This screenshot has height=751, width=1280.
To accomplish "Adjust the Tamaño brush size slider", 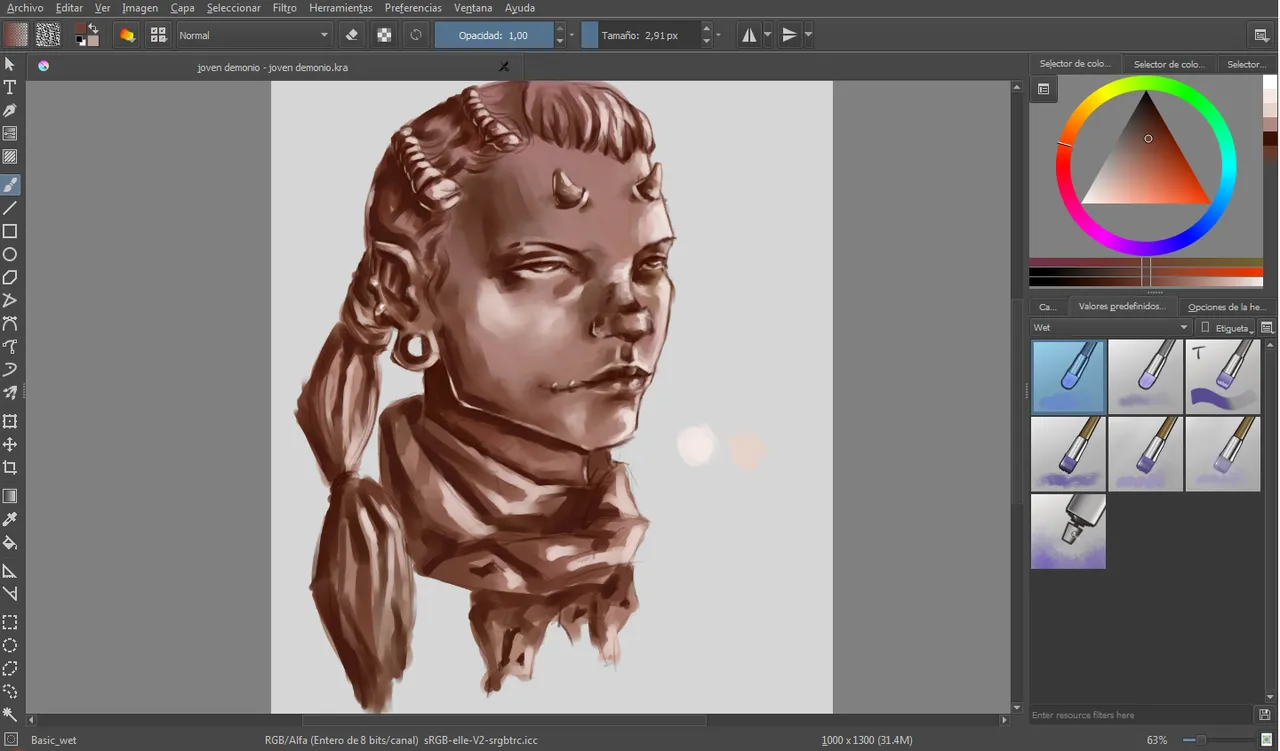I will [x=640, y=35].
